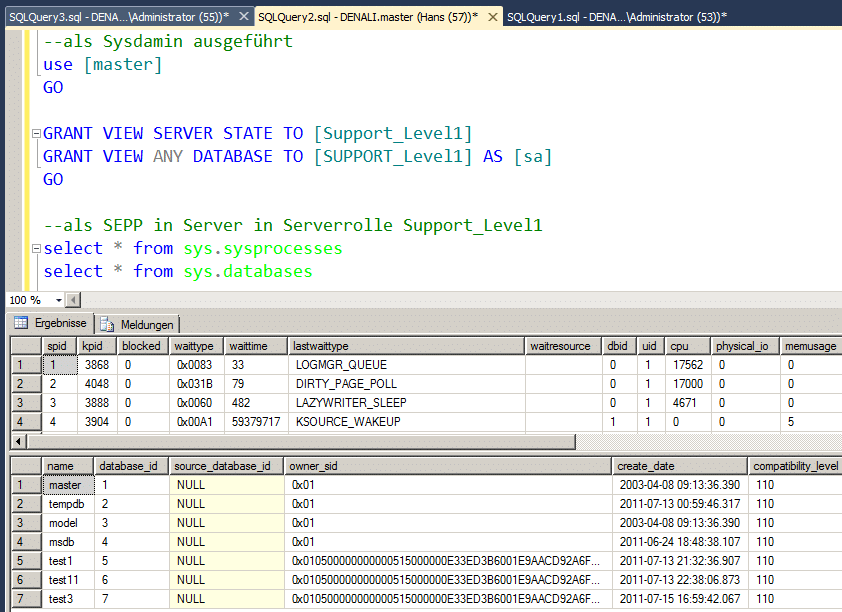Select the KSOURCE_WAKEUP cell
Viewport: 842px width, 612px height.
[x=407, y=422]
